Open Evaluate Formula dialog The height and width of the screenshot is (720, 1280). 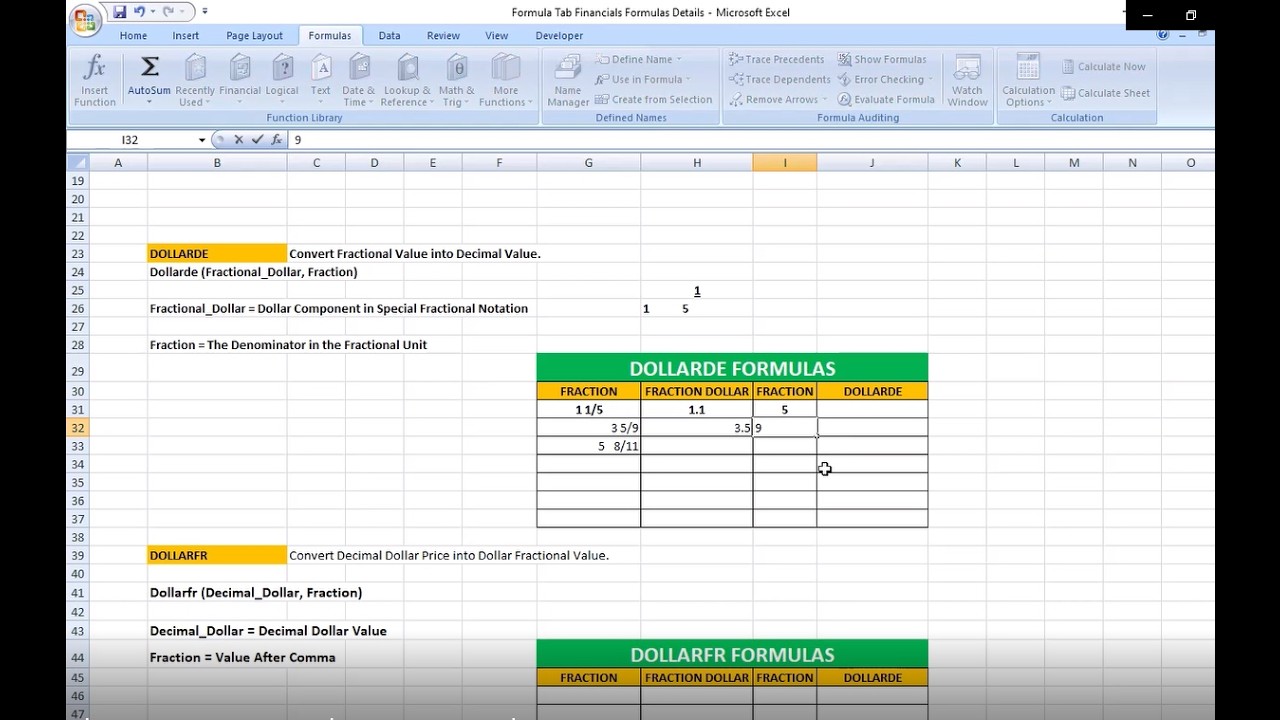click(886, 99)
